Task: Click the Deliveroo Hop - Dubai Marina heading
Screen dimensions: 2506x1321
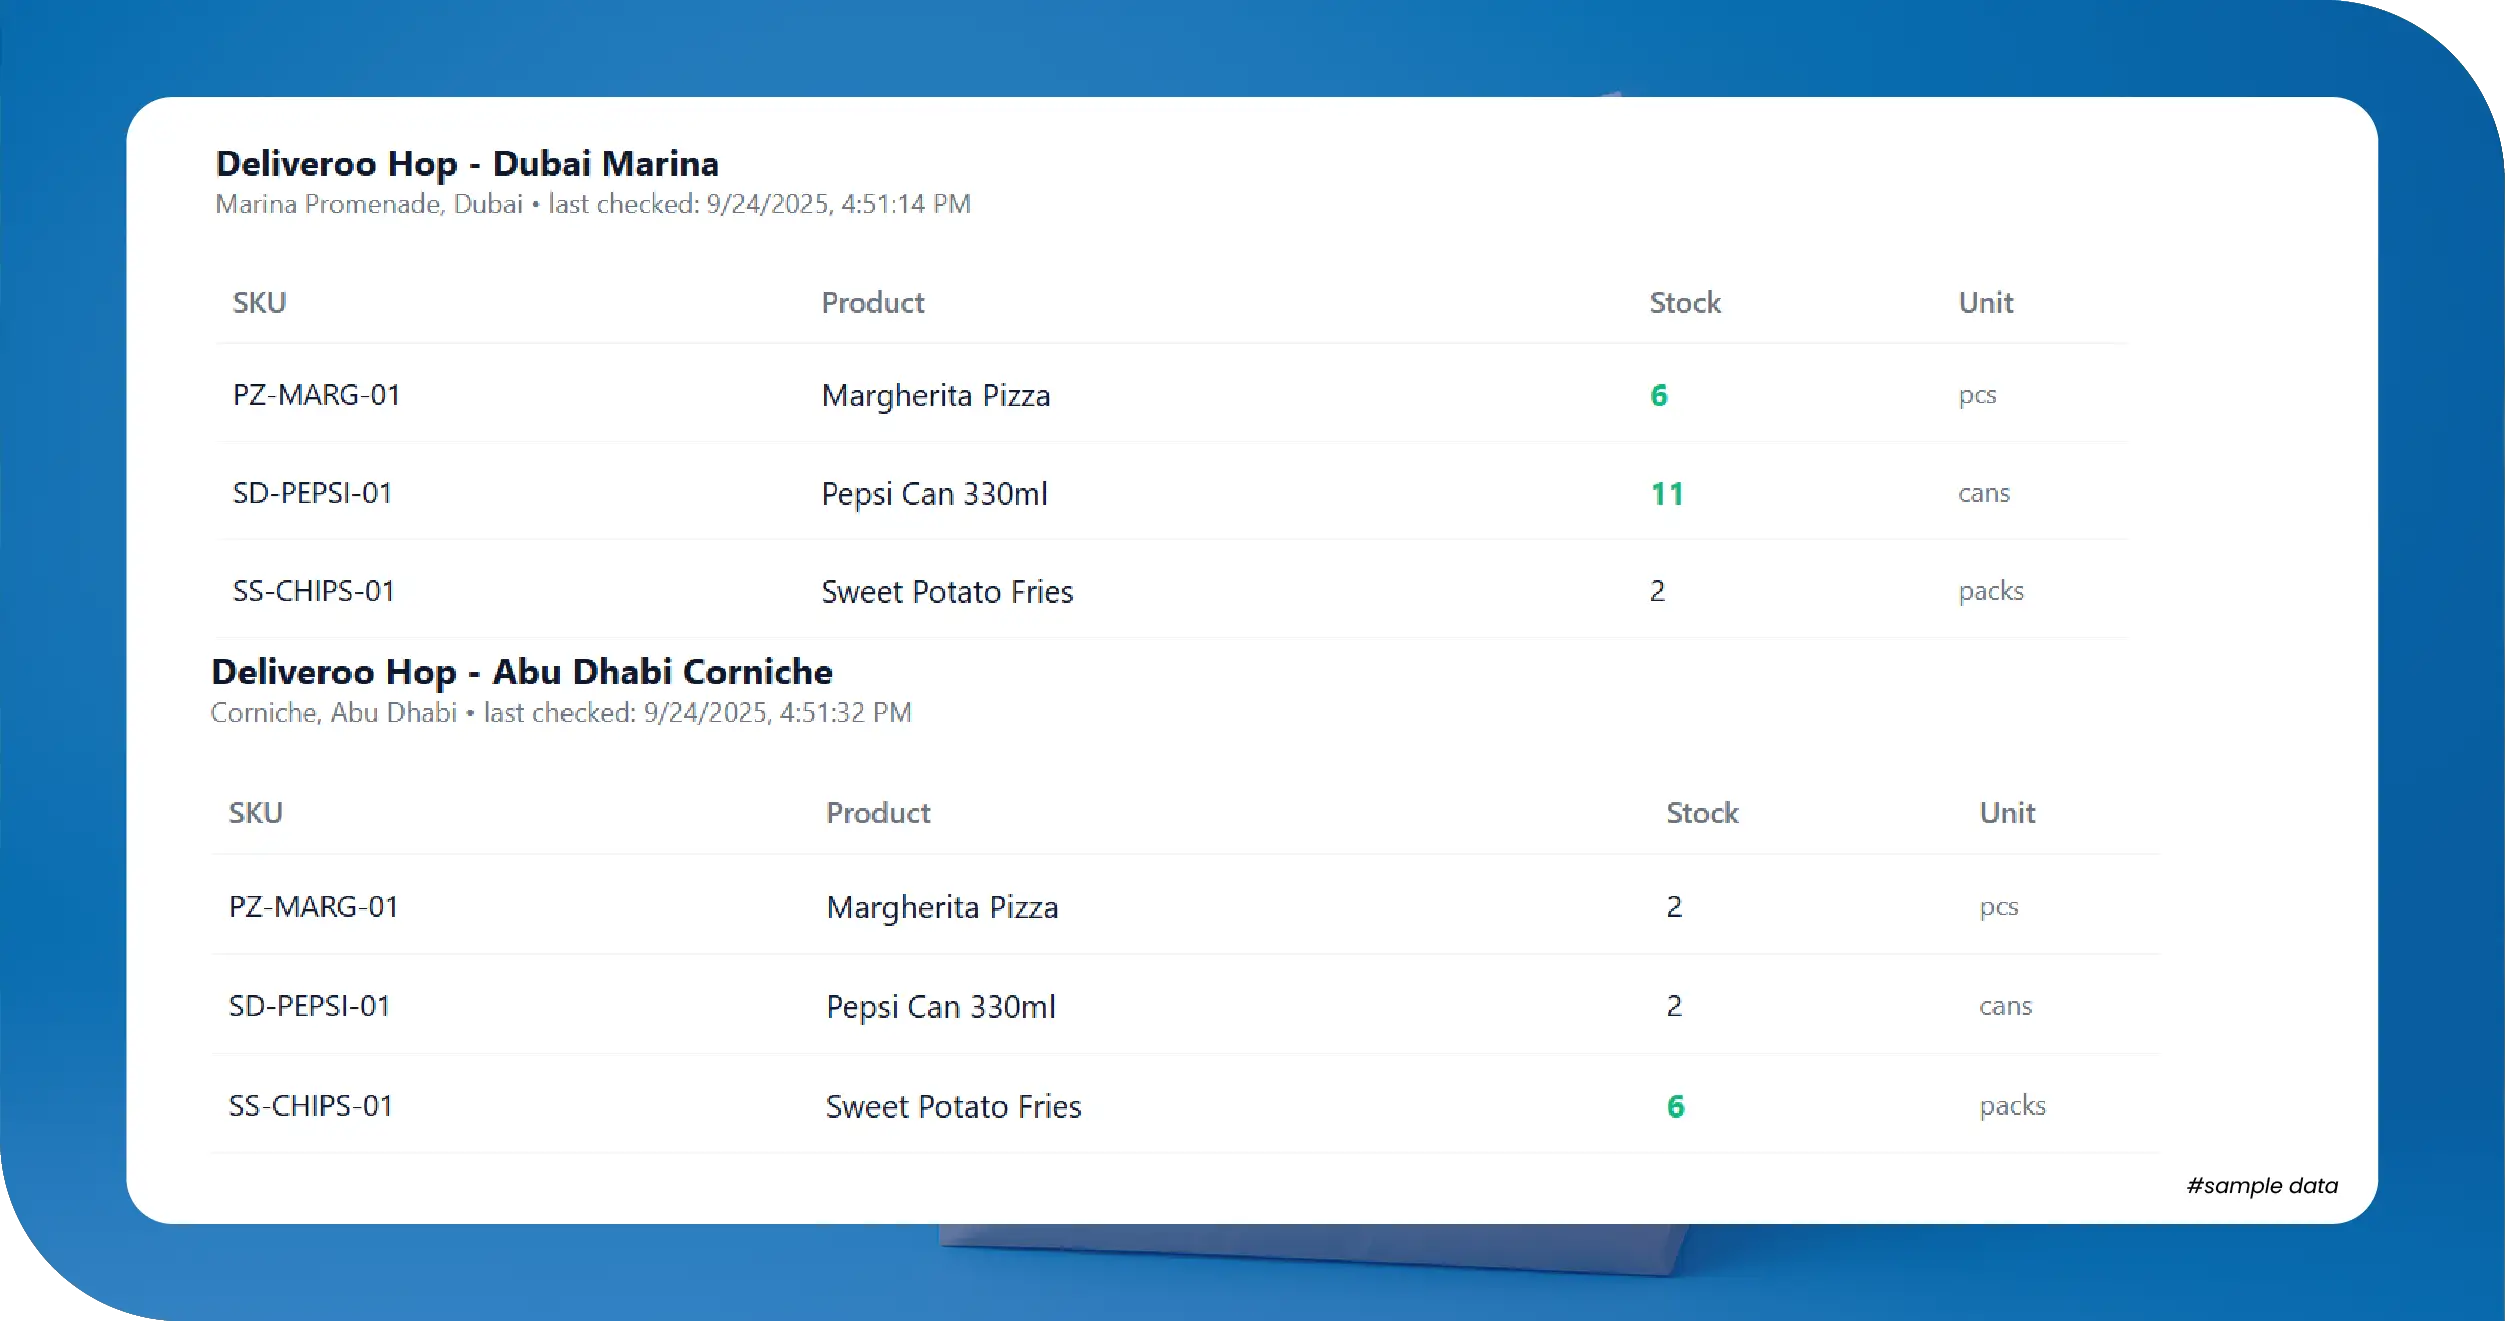Action: (467, 164)
